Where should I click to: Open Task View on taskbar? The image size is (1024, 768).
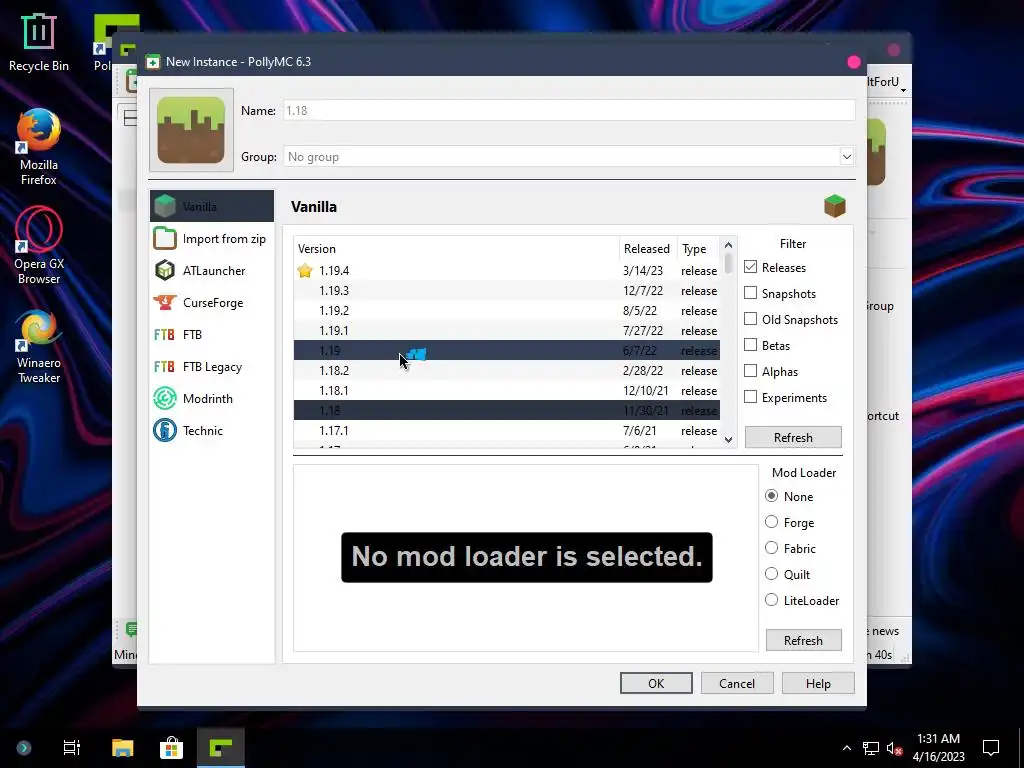click(71, 747)
